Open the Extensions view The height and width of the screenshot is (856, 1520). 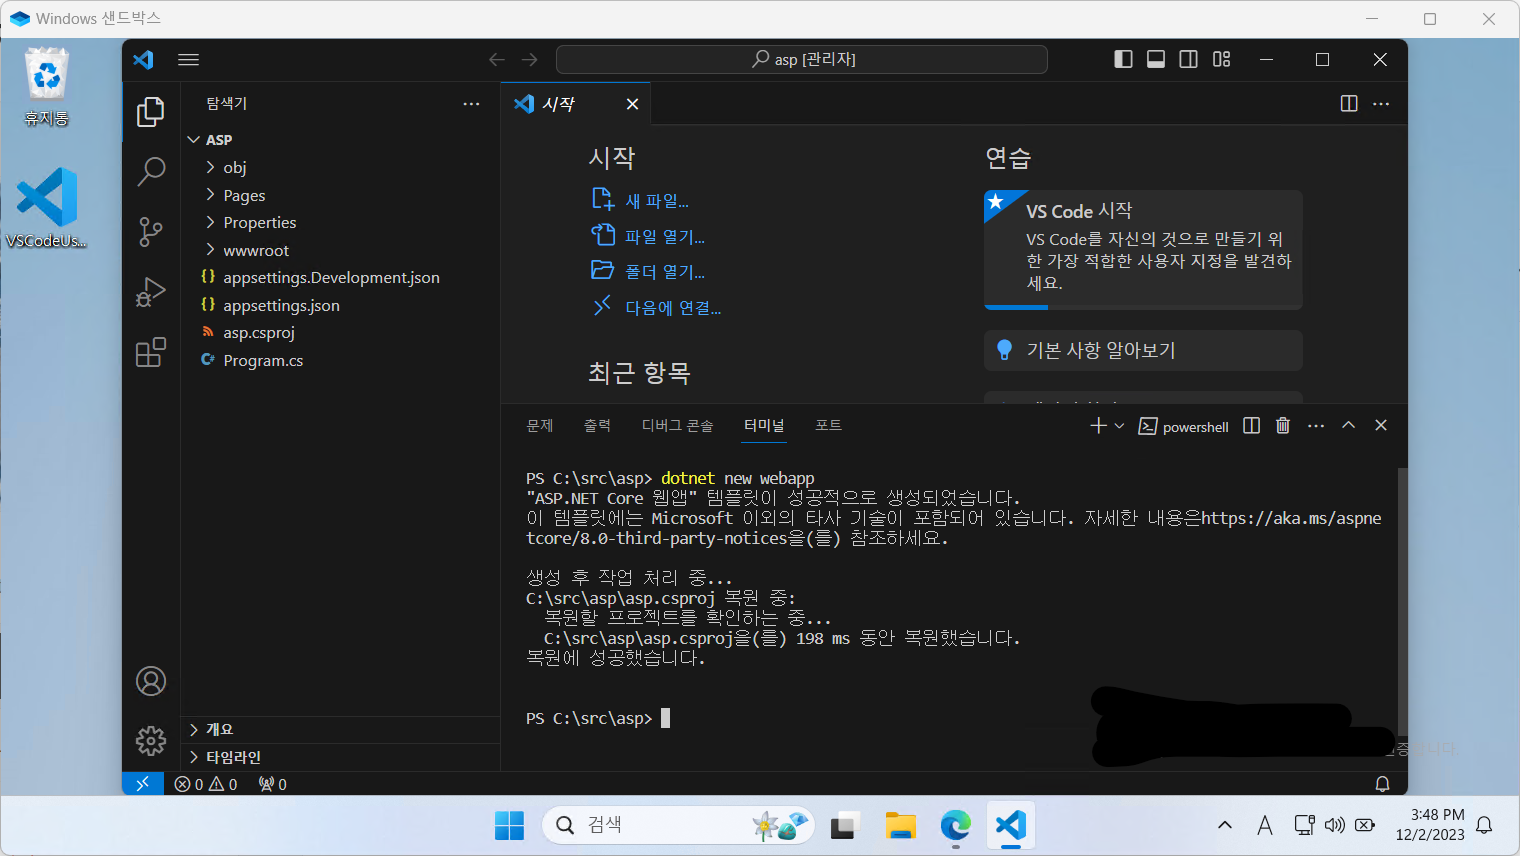pos(150,352)
